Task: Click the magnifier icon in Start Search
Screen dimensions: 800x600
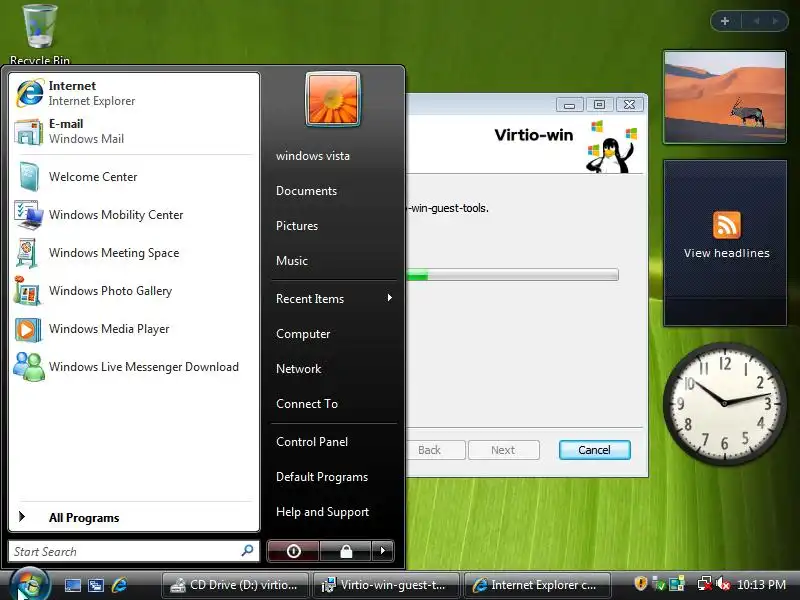Action: [x=247, y=551]
